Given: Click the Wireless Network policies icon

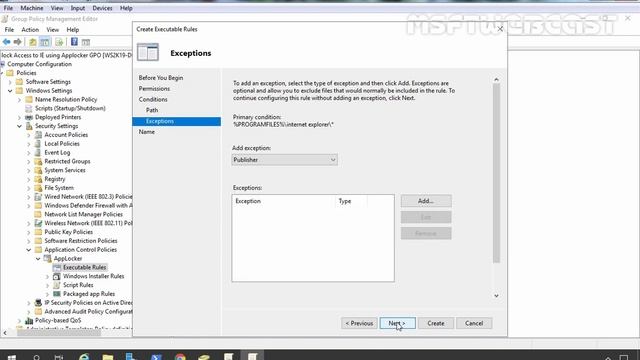Looking at the screenshot, I should coord(38,223).
